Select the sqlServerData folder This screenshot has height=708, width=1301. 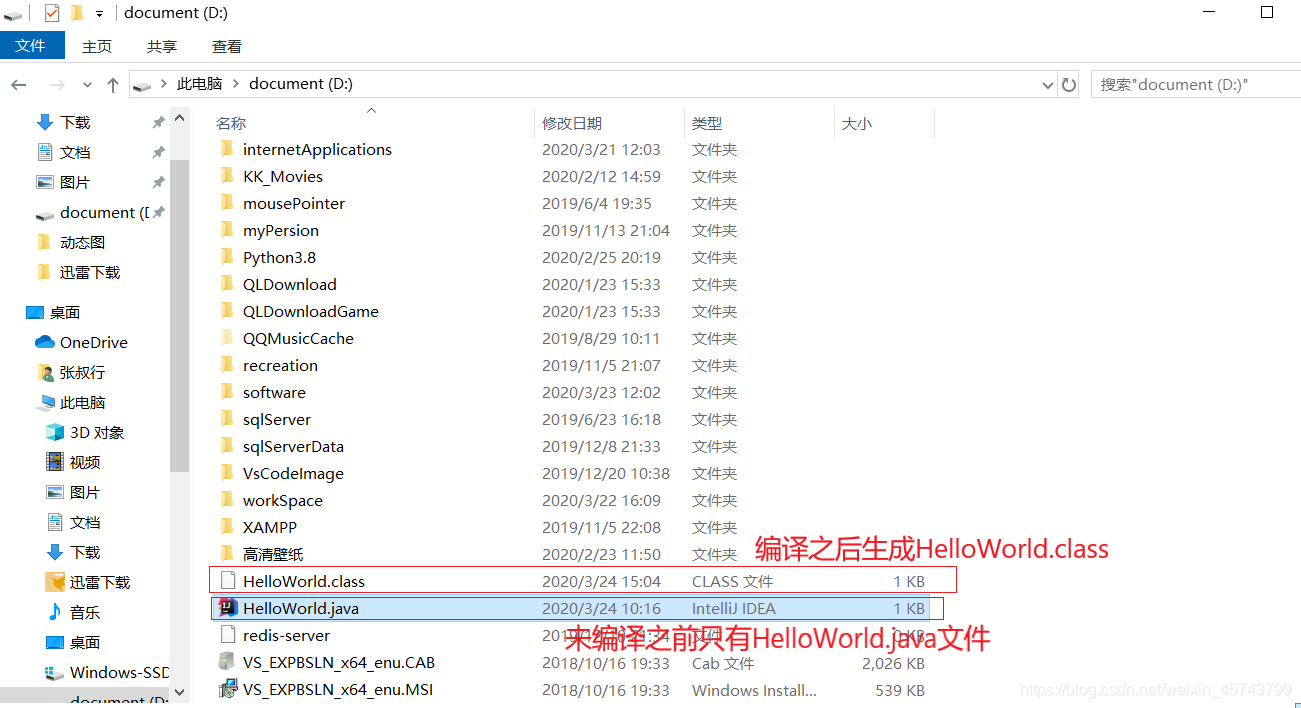point(293,447)
